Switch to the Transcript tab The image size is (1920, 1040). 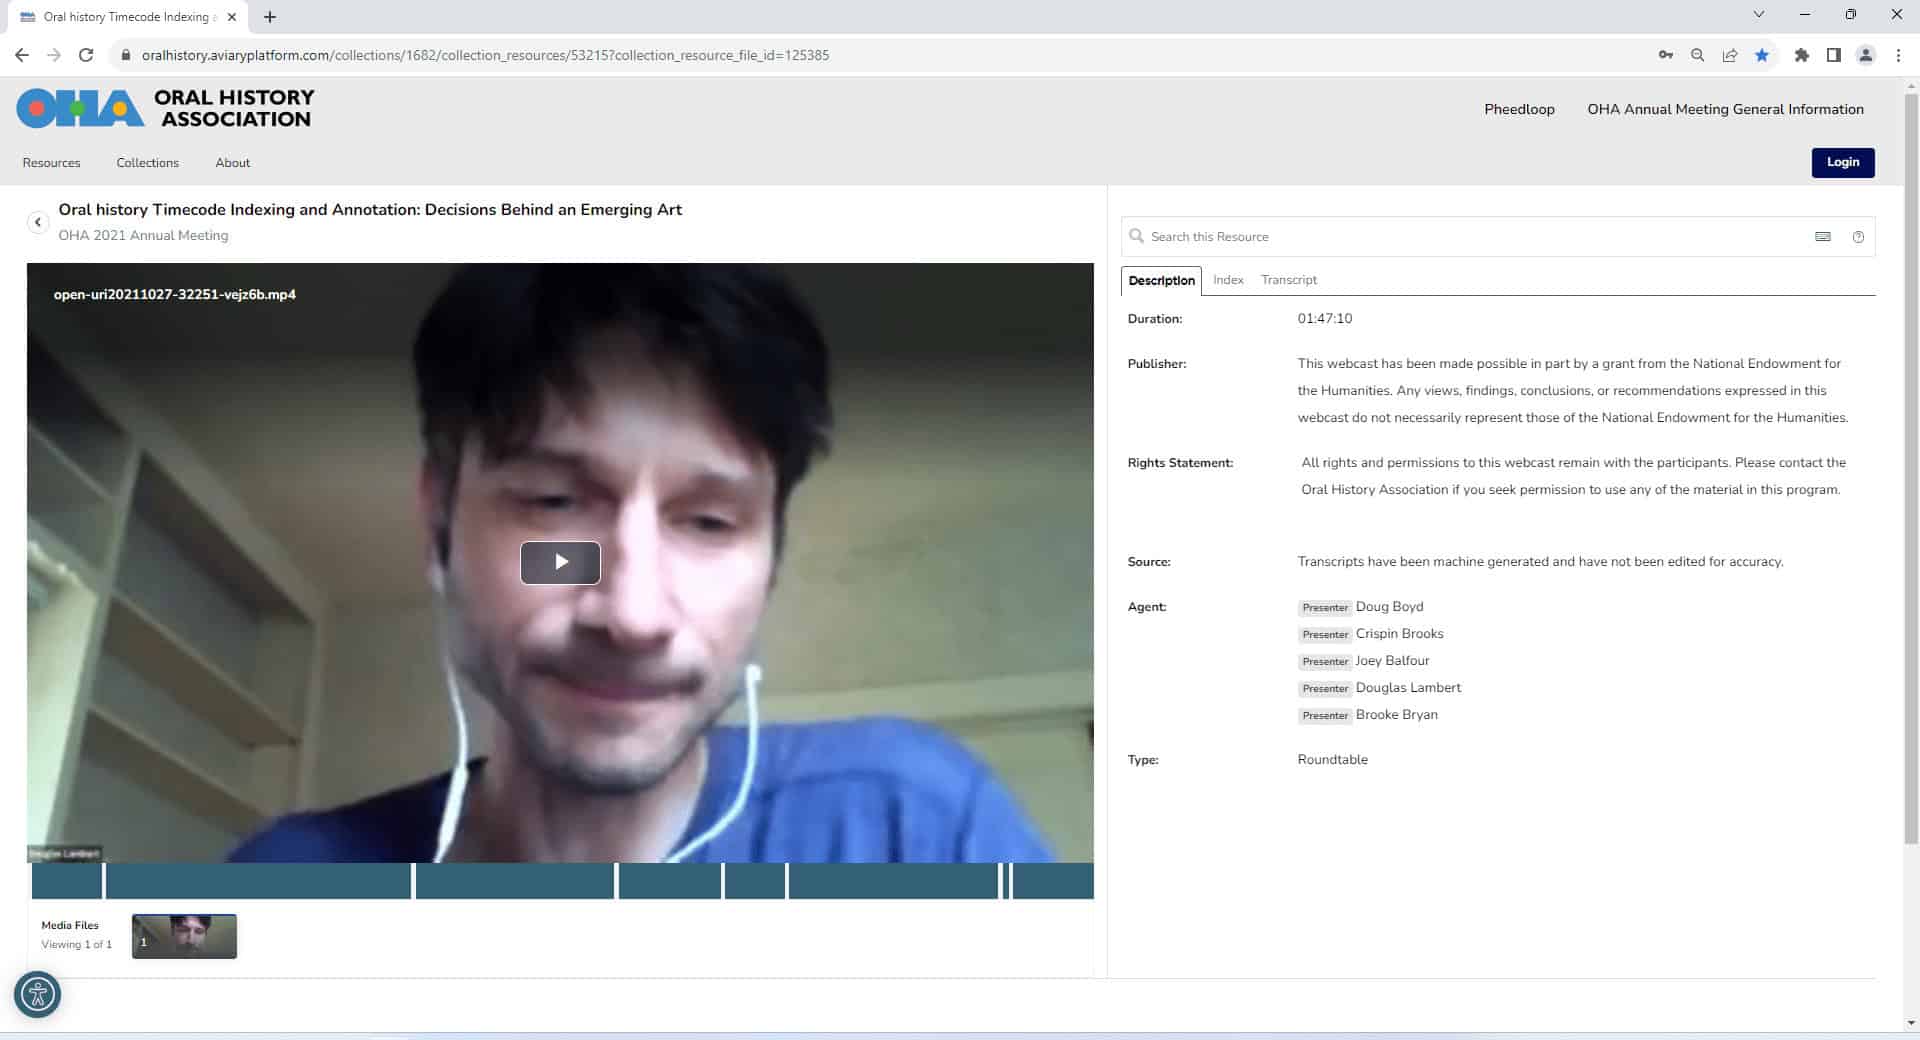click(1288, 280)
